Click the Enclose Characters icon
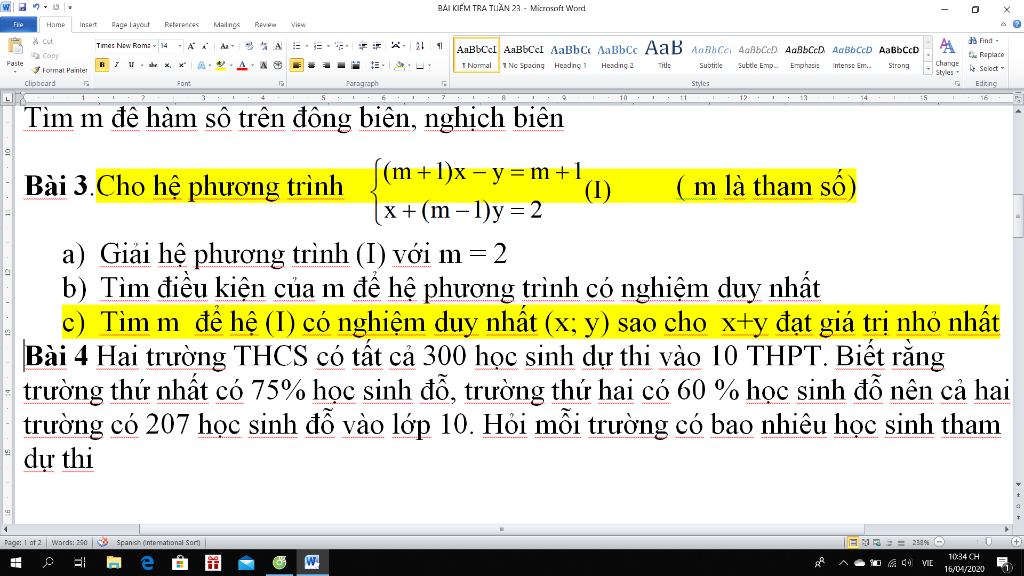 pyautogui.click(x=278, y=65)
